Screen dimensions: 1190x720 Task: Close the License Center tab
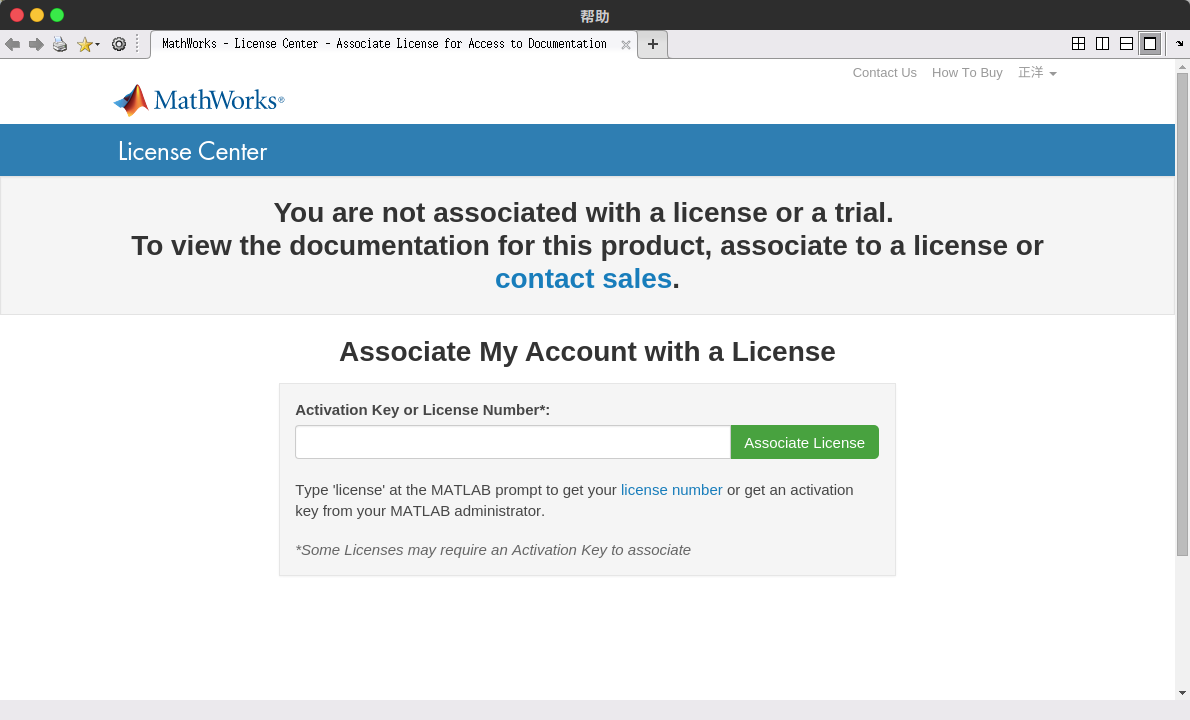click(626, 45)
